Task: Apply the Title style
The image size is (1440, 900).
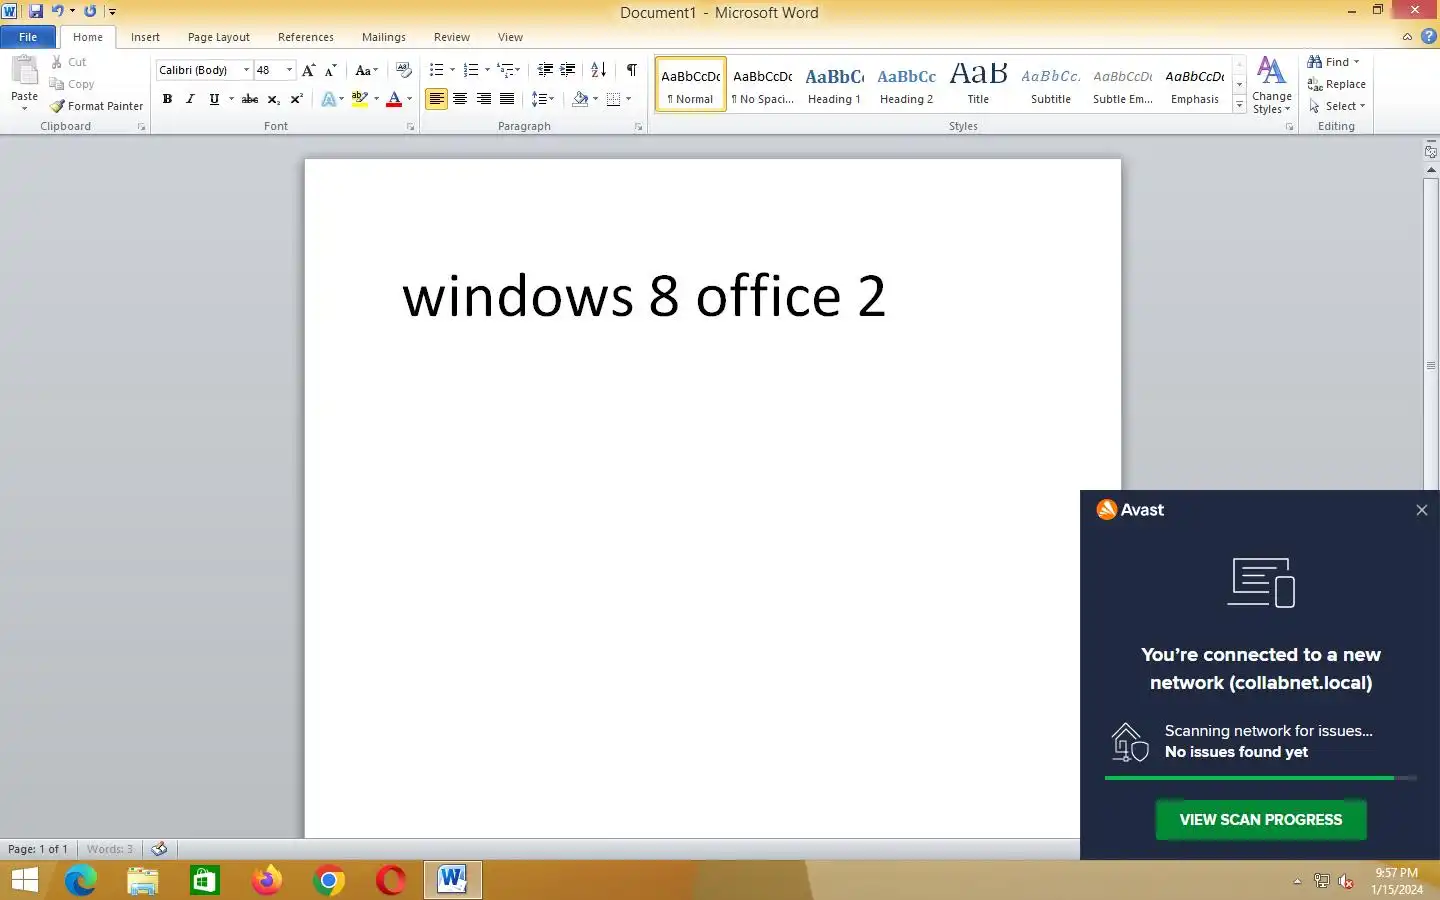Action: click(978, 84)
